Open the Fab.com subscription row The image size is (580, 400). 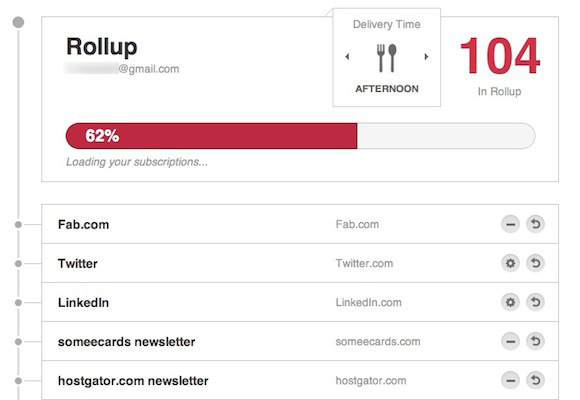(300, 224)
